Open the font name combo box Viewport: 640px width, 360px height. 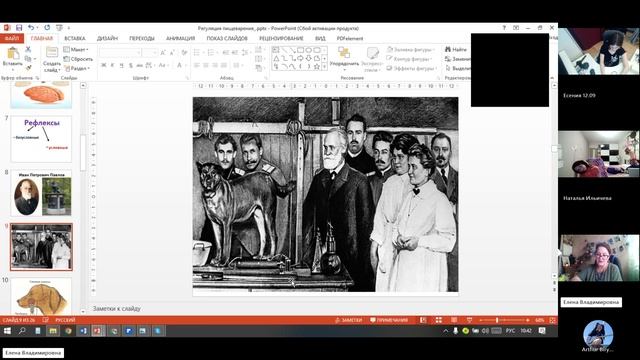120,53
